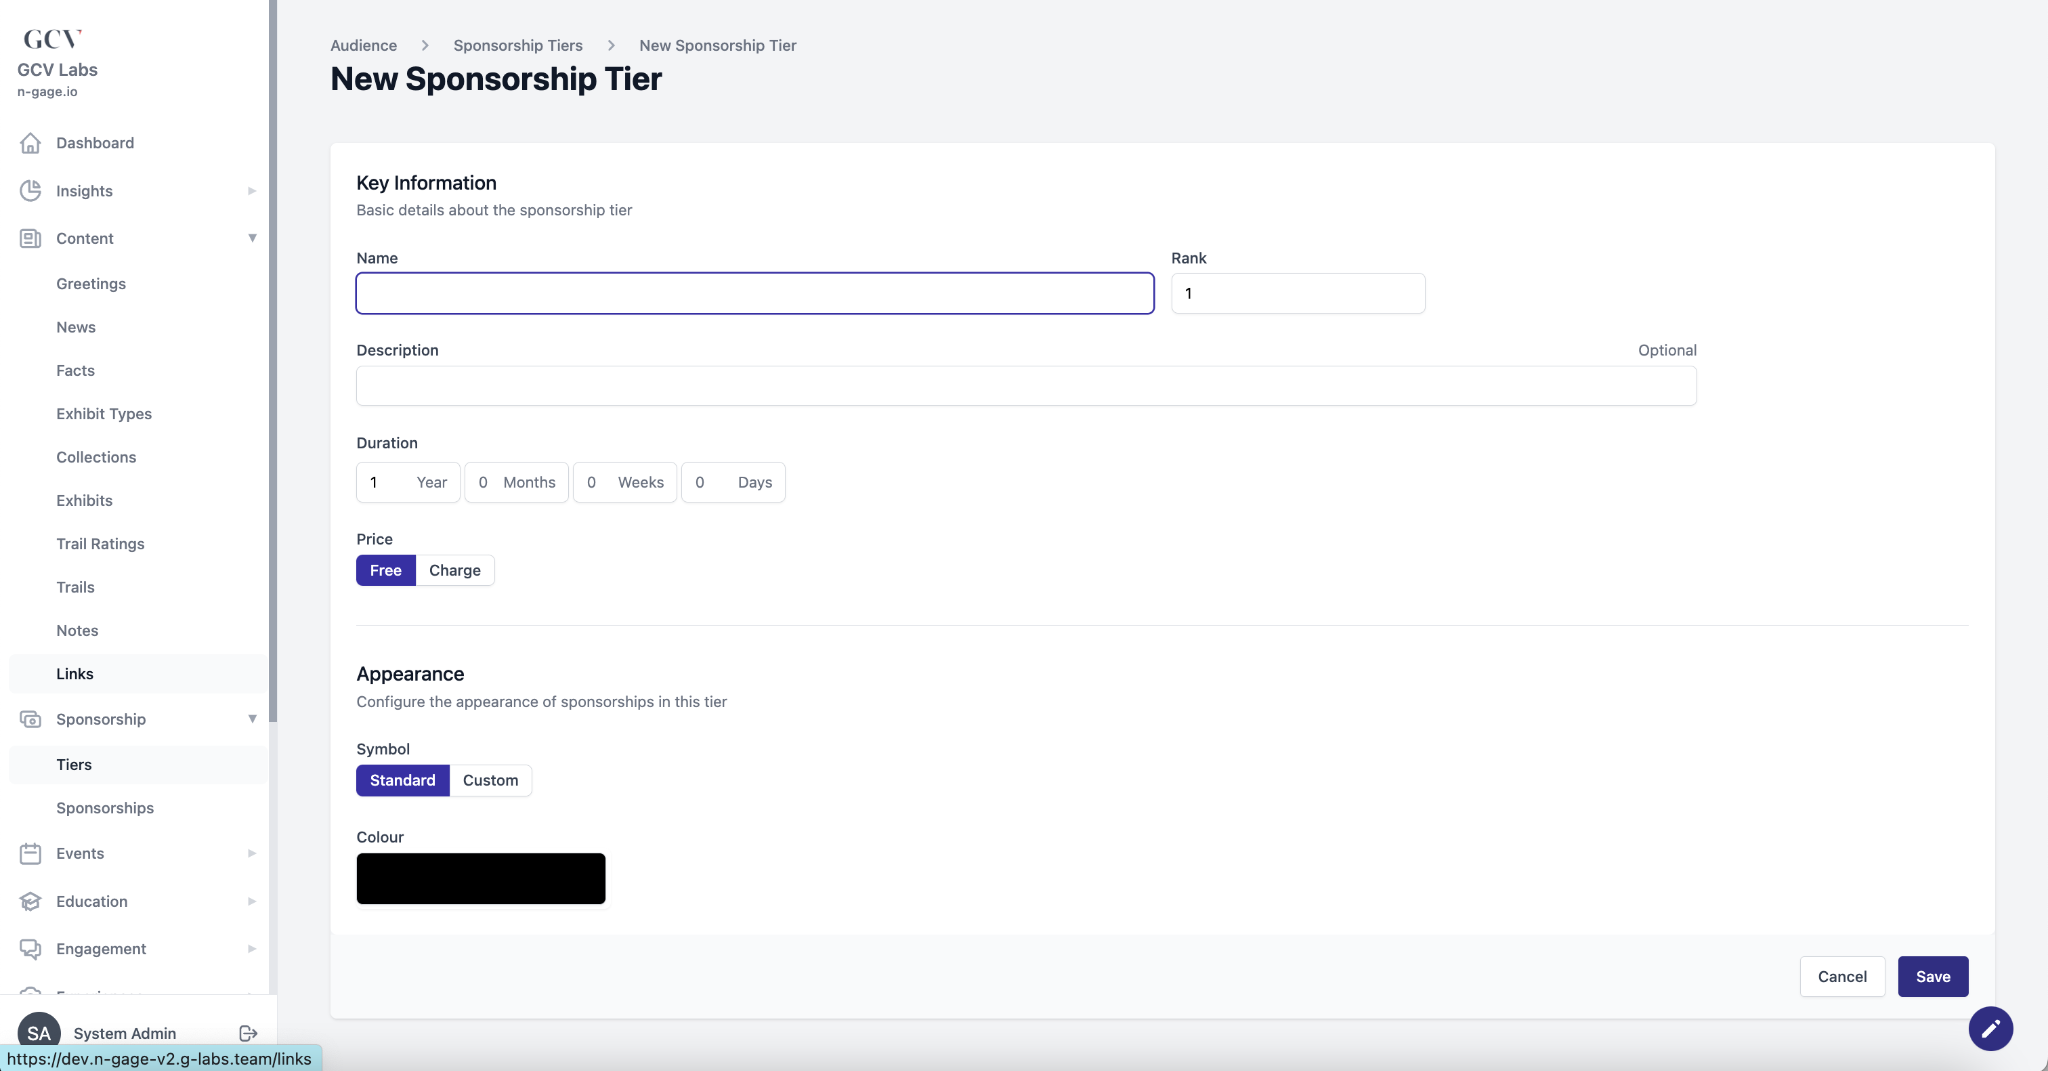2048x1071 pixels.
Task: Switch symbol to Custom
Action: [490, 780]
